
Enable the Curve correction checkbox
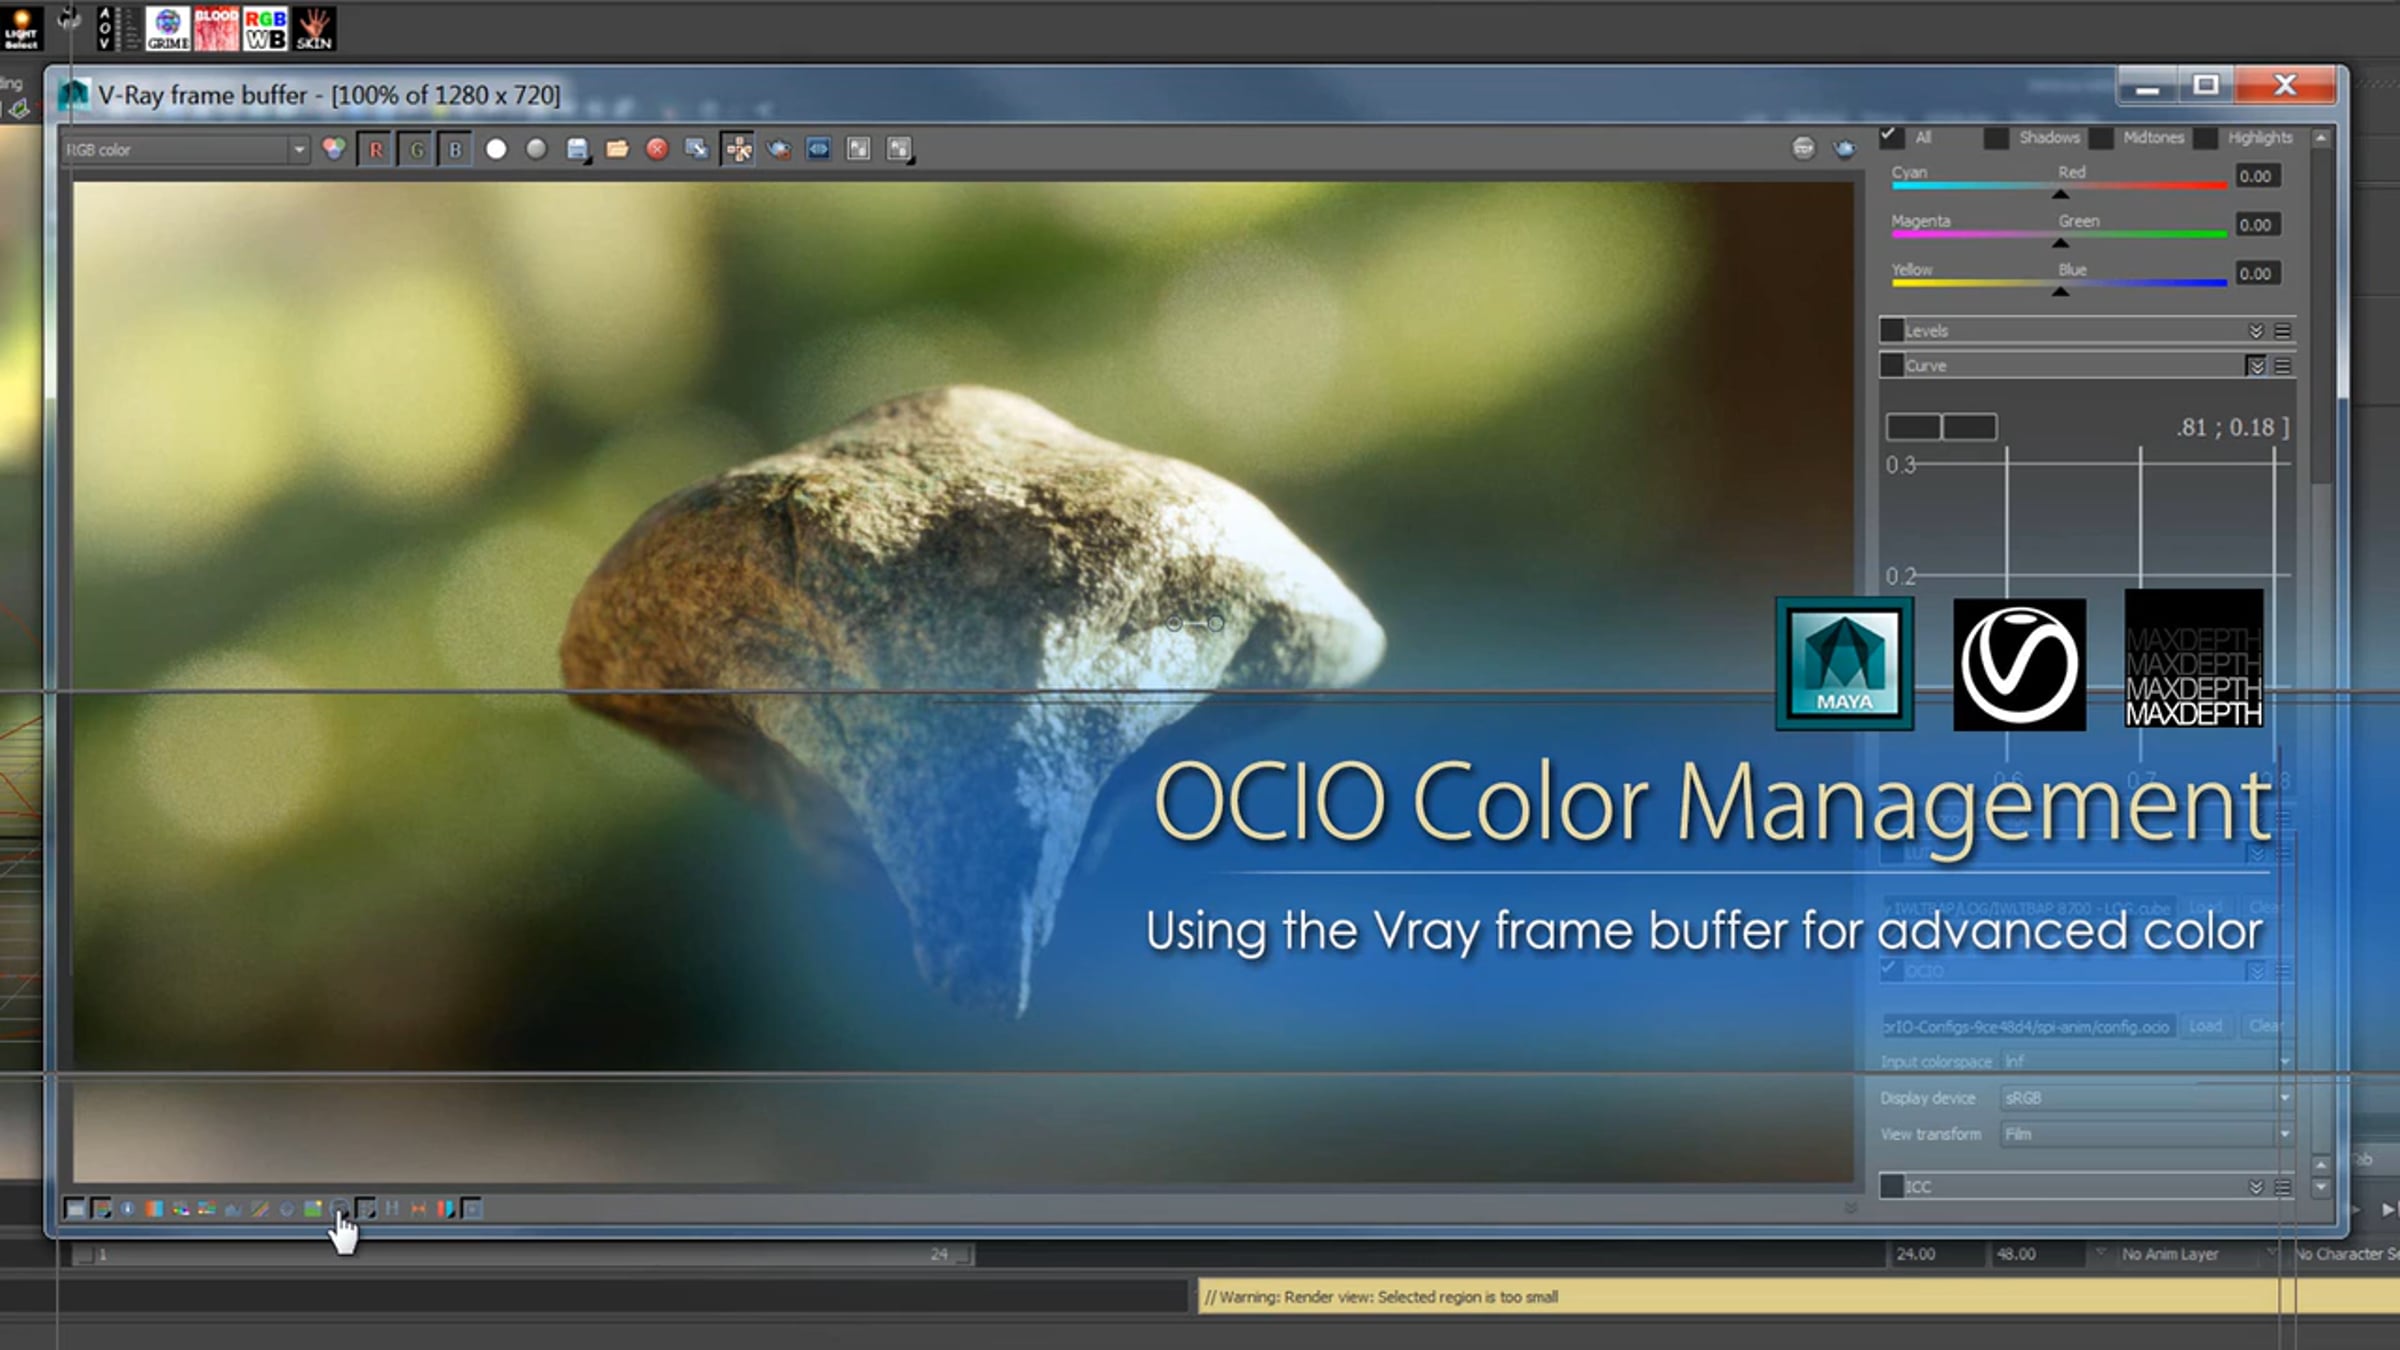(x=1892, y=365)
